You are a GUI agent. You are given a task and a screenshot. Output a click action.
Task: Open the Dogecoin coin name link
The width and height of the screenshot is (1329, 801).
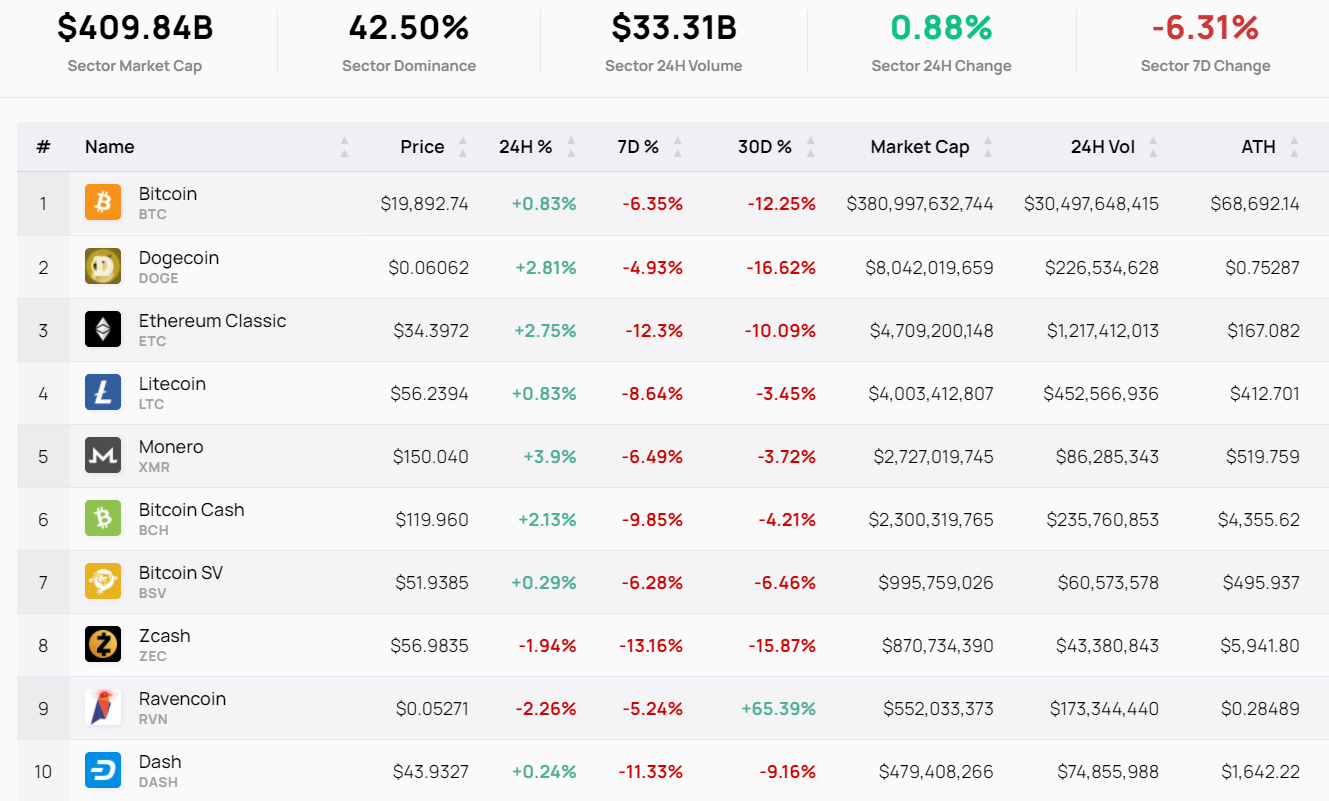click(179, 258)
